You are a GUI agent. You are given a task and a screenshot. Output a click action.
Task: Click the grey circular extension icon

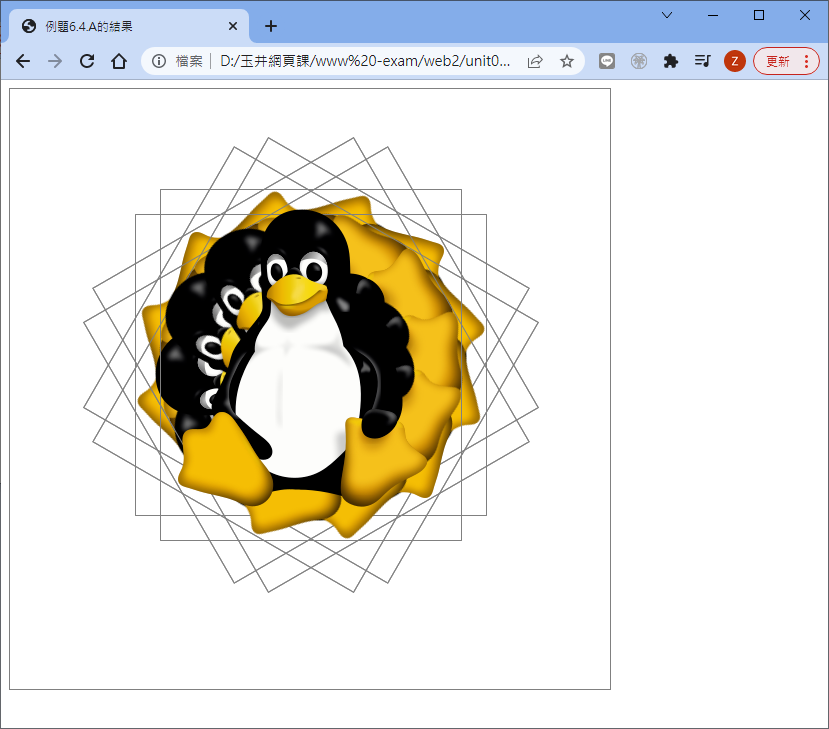click(639, 62)
